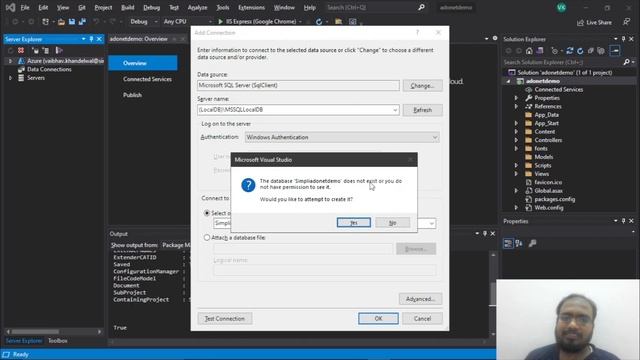The height and width of the screenshot is (360, 640).
Task: Open the Connected Services tab in overview
Action: tap(147, 79)
